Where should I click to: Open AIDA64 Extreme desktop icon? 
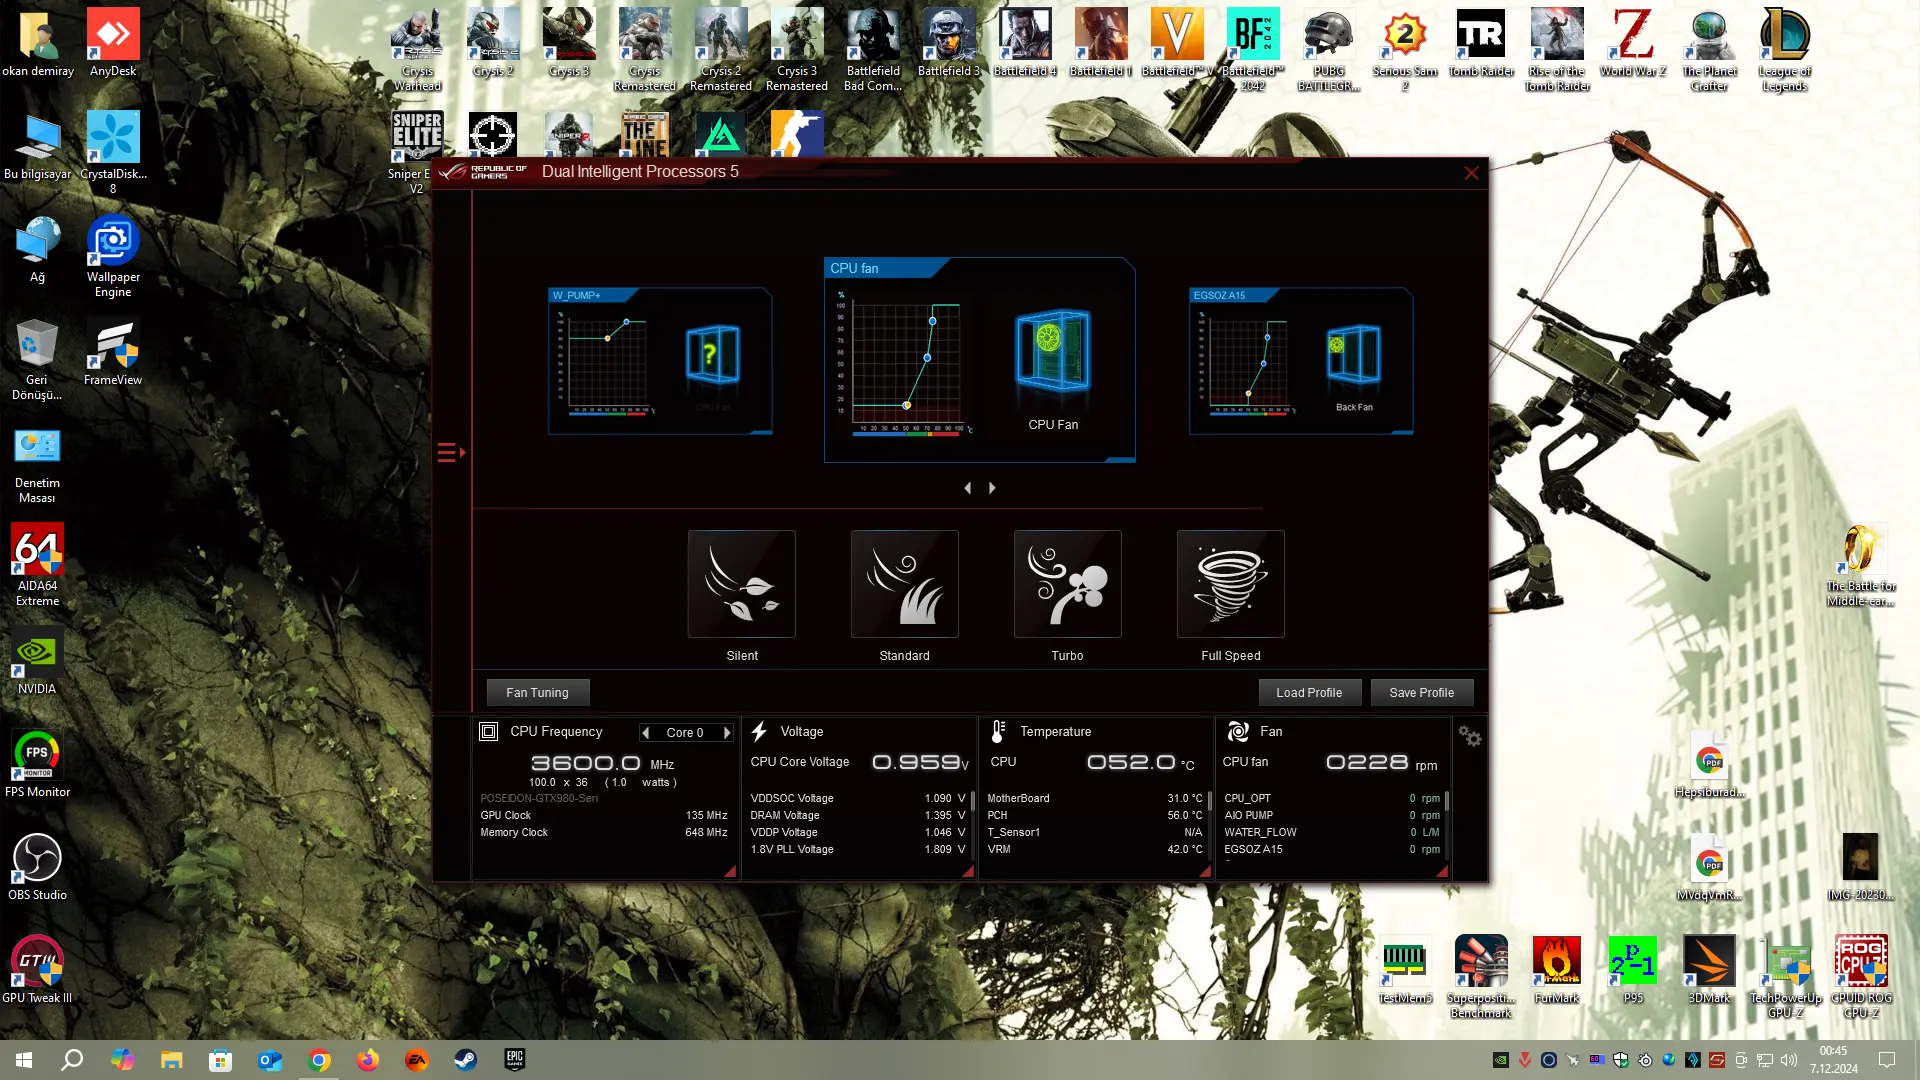(x=37, y=565)
